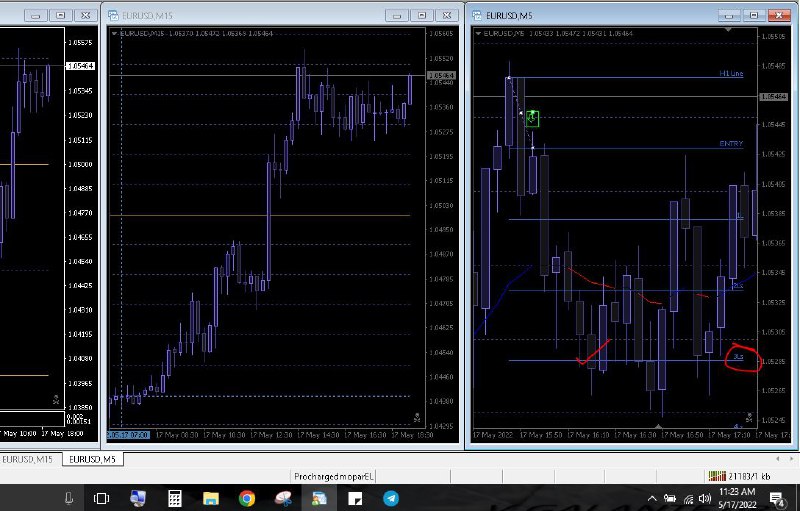800x511 pixels.
Task: Open Telegram from the taskbar
Action: pyautogui.click(x=391, y=498)
